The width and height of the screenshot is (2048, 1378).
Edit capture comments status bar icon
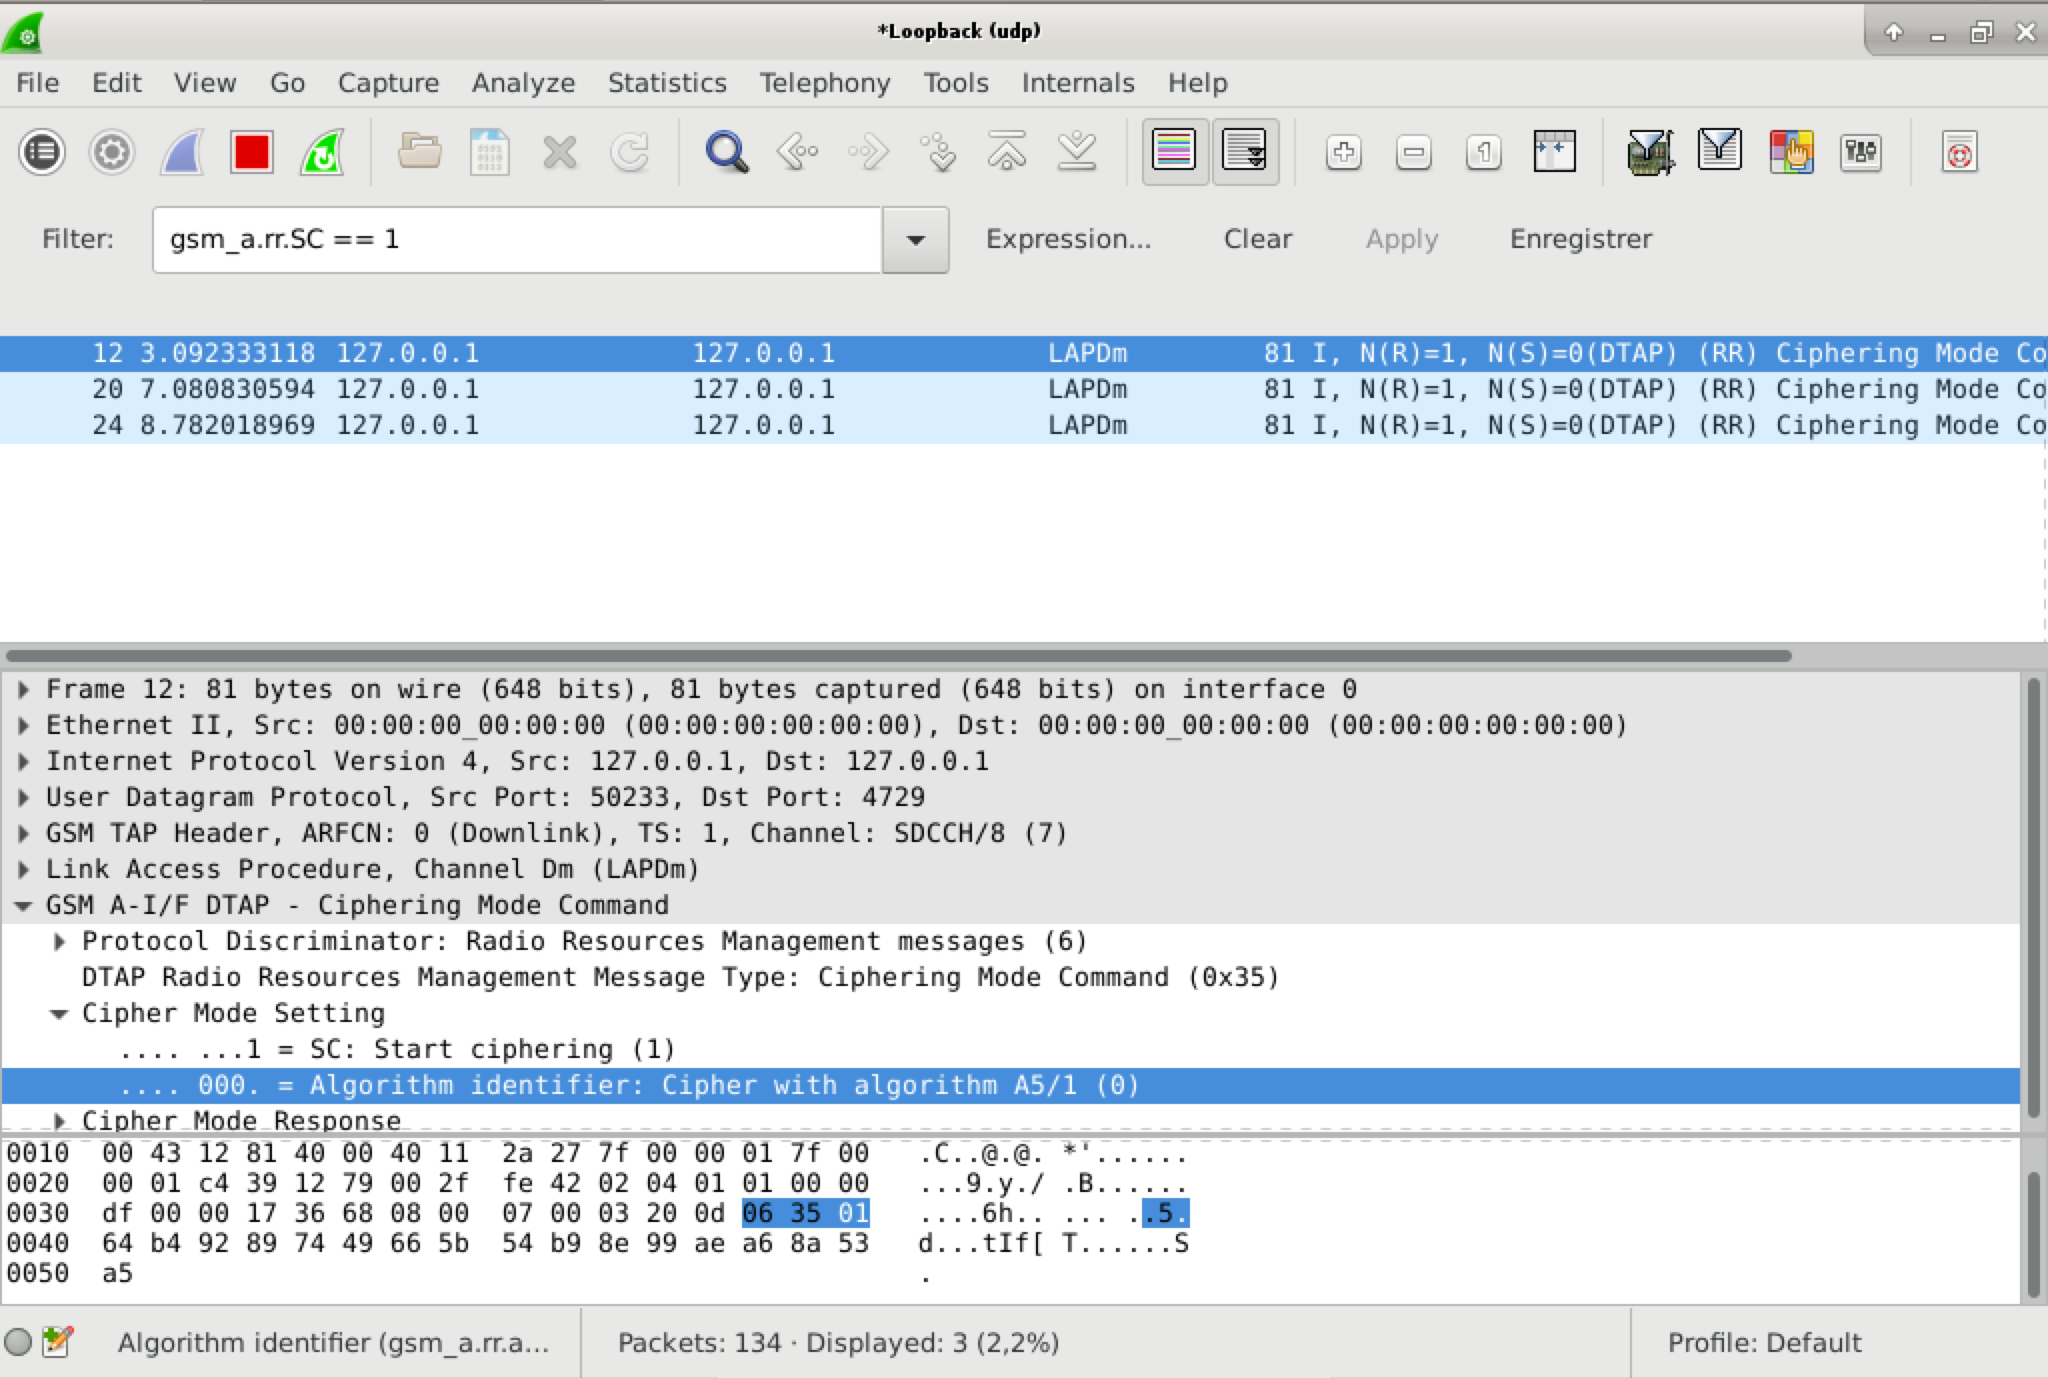point(58,1342)
